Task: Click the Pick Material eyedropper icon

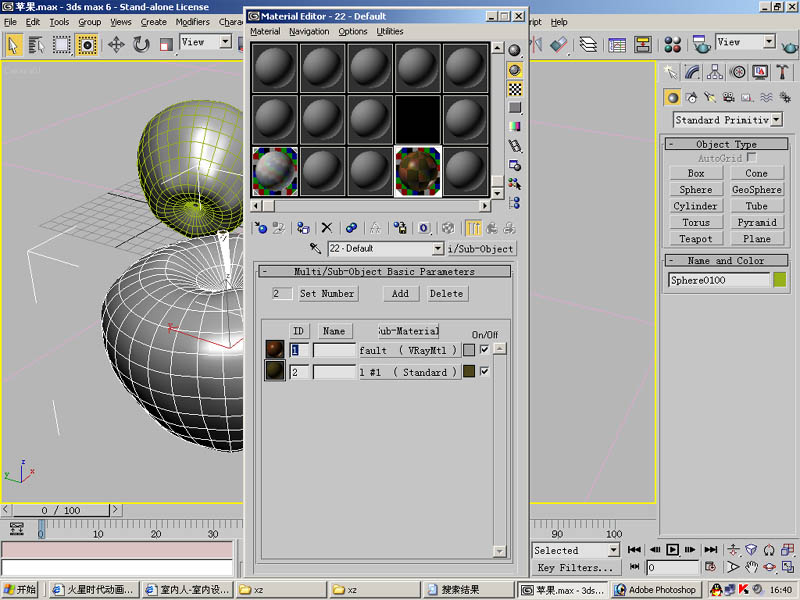Action: 315,248
